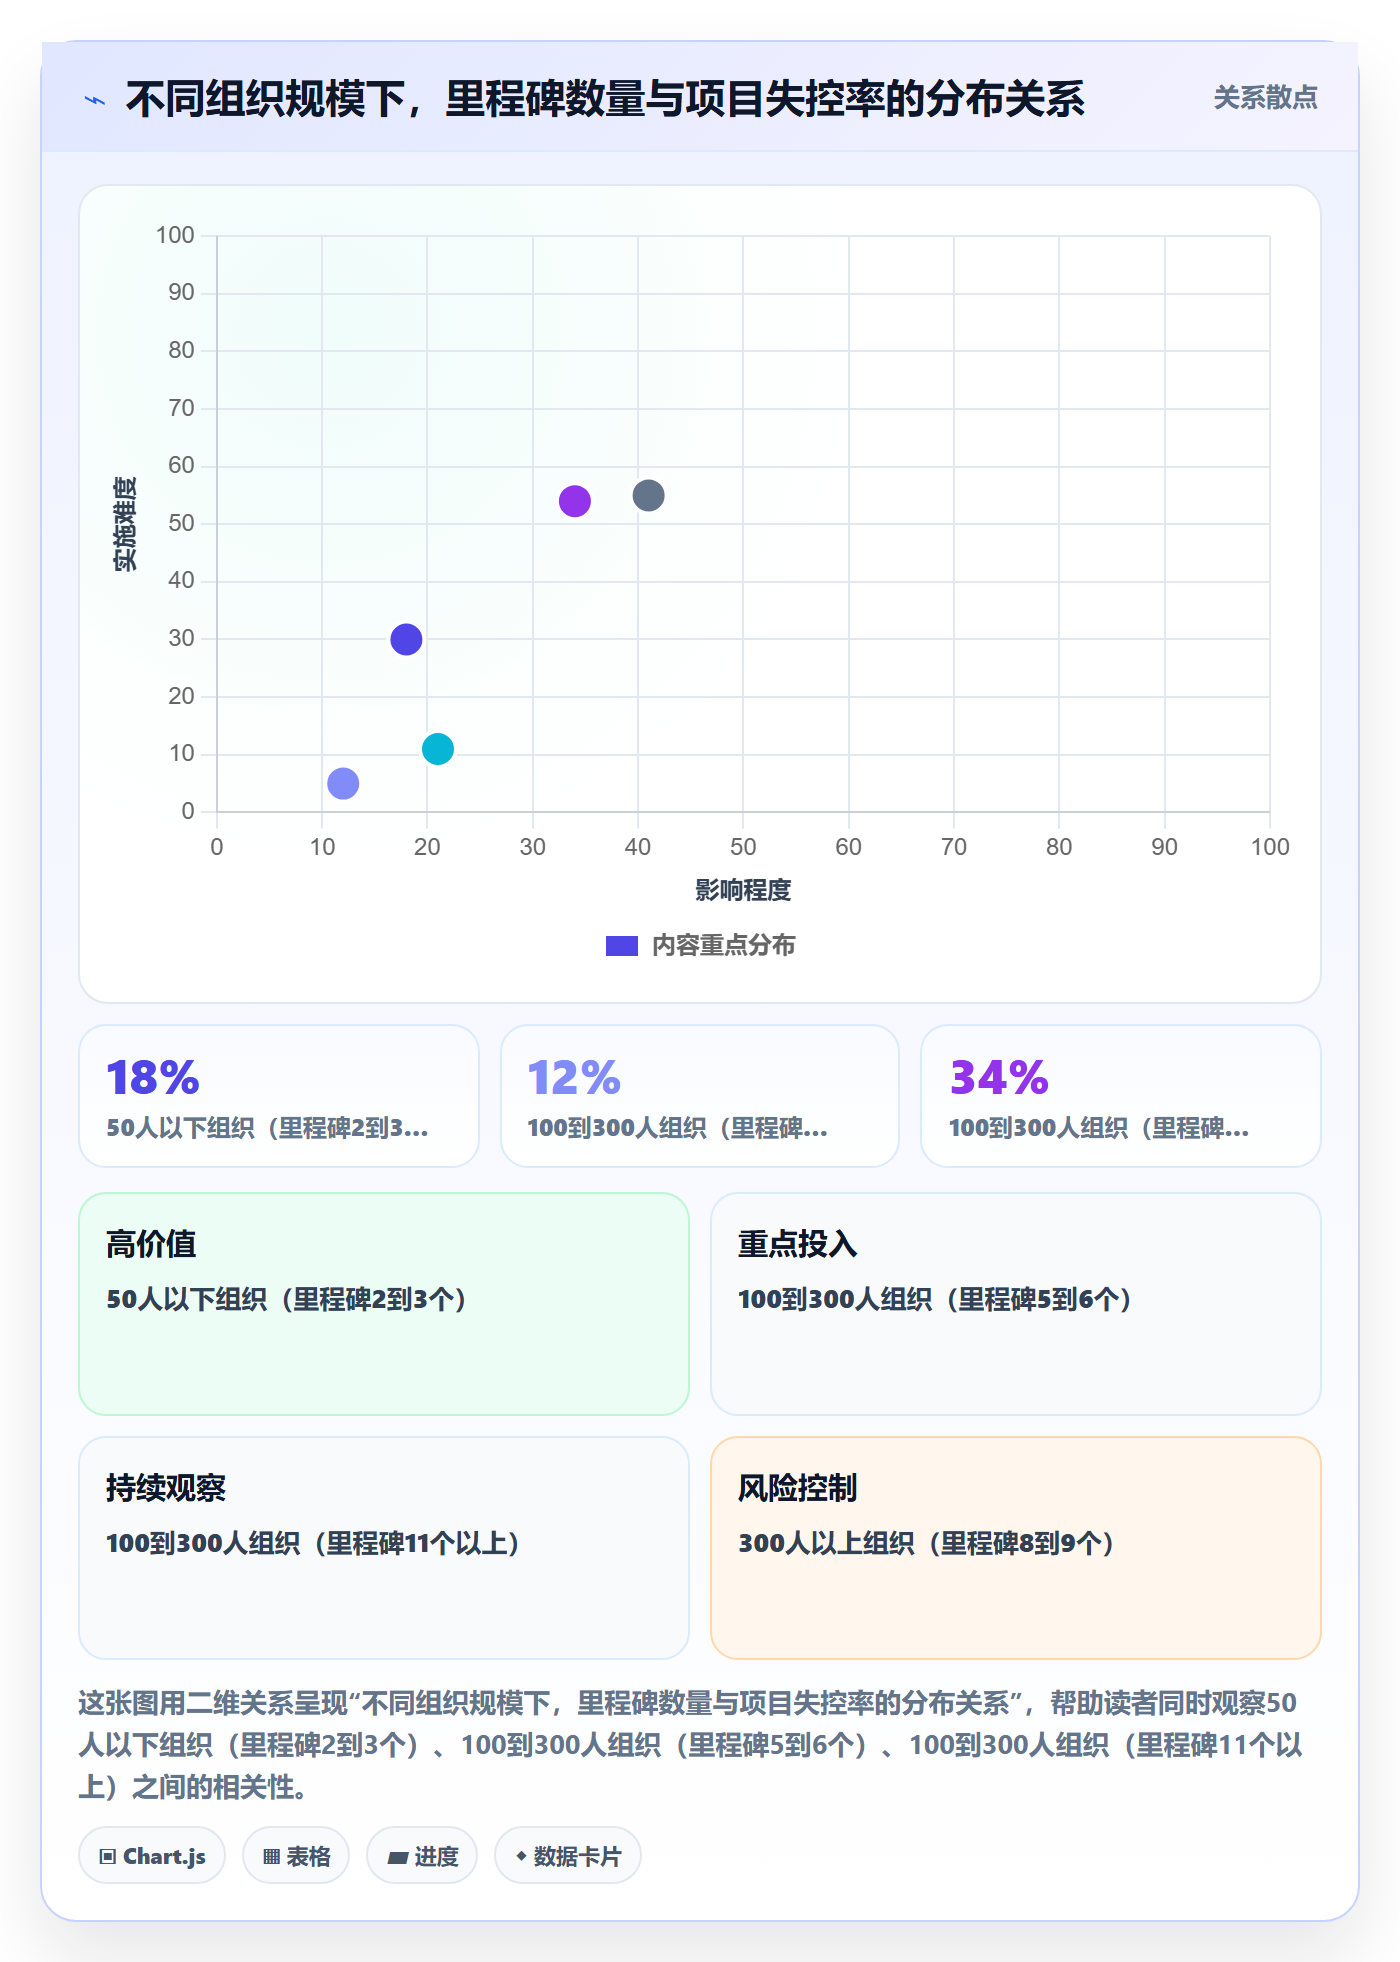
Task: Click the 内容重点分布 legend text
Action: (x=723, y=946)
